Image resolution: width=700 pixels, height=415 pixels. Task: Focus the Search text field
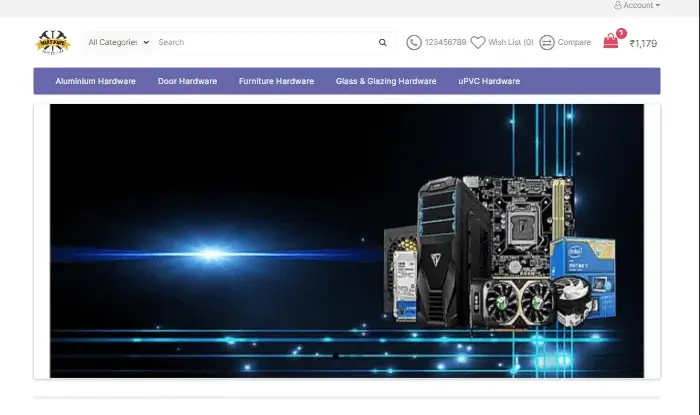265,43
